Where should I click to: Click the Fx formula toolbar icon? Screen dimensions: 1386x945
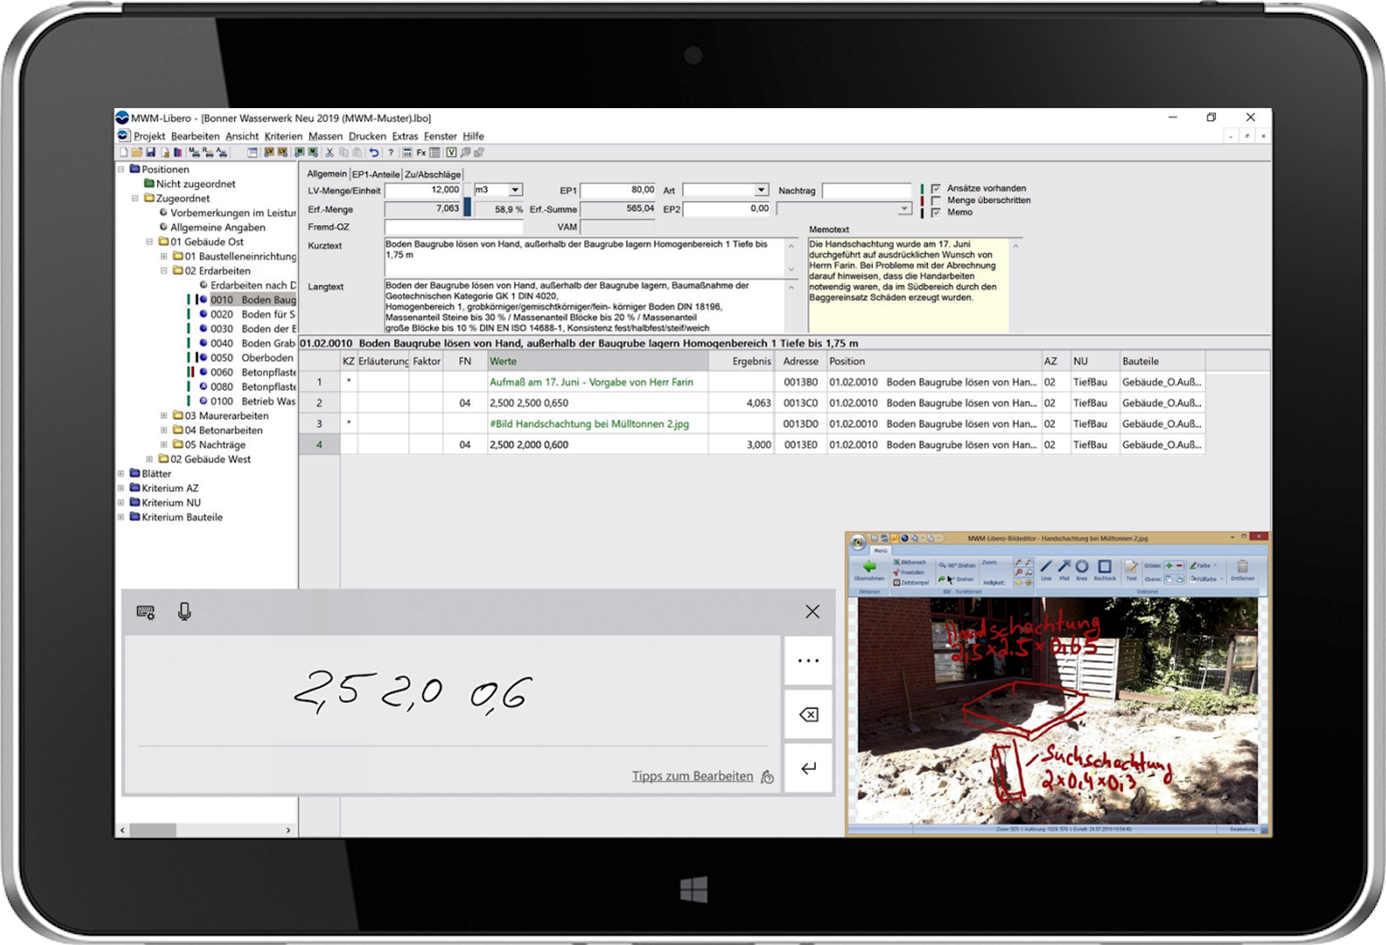tap(421, 153)
